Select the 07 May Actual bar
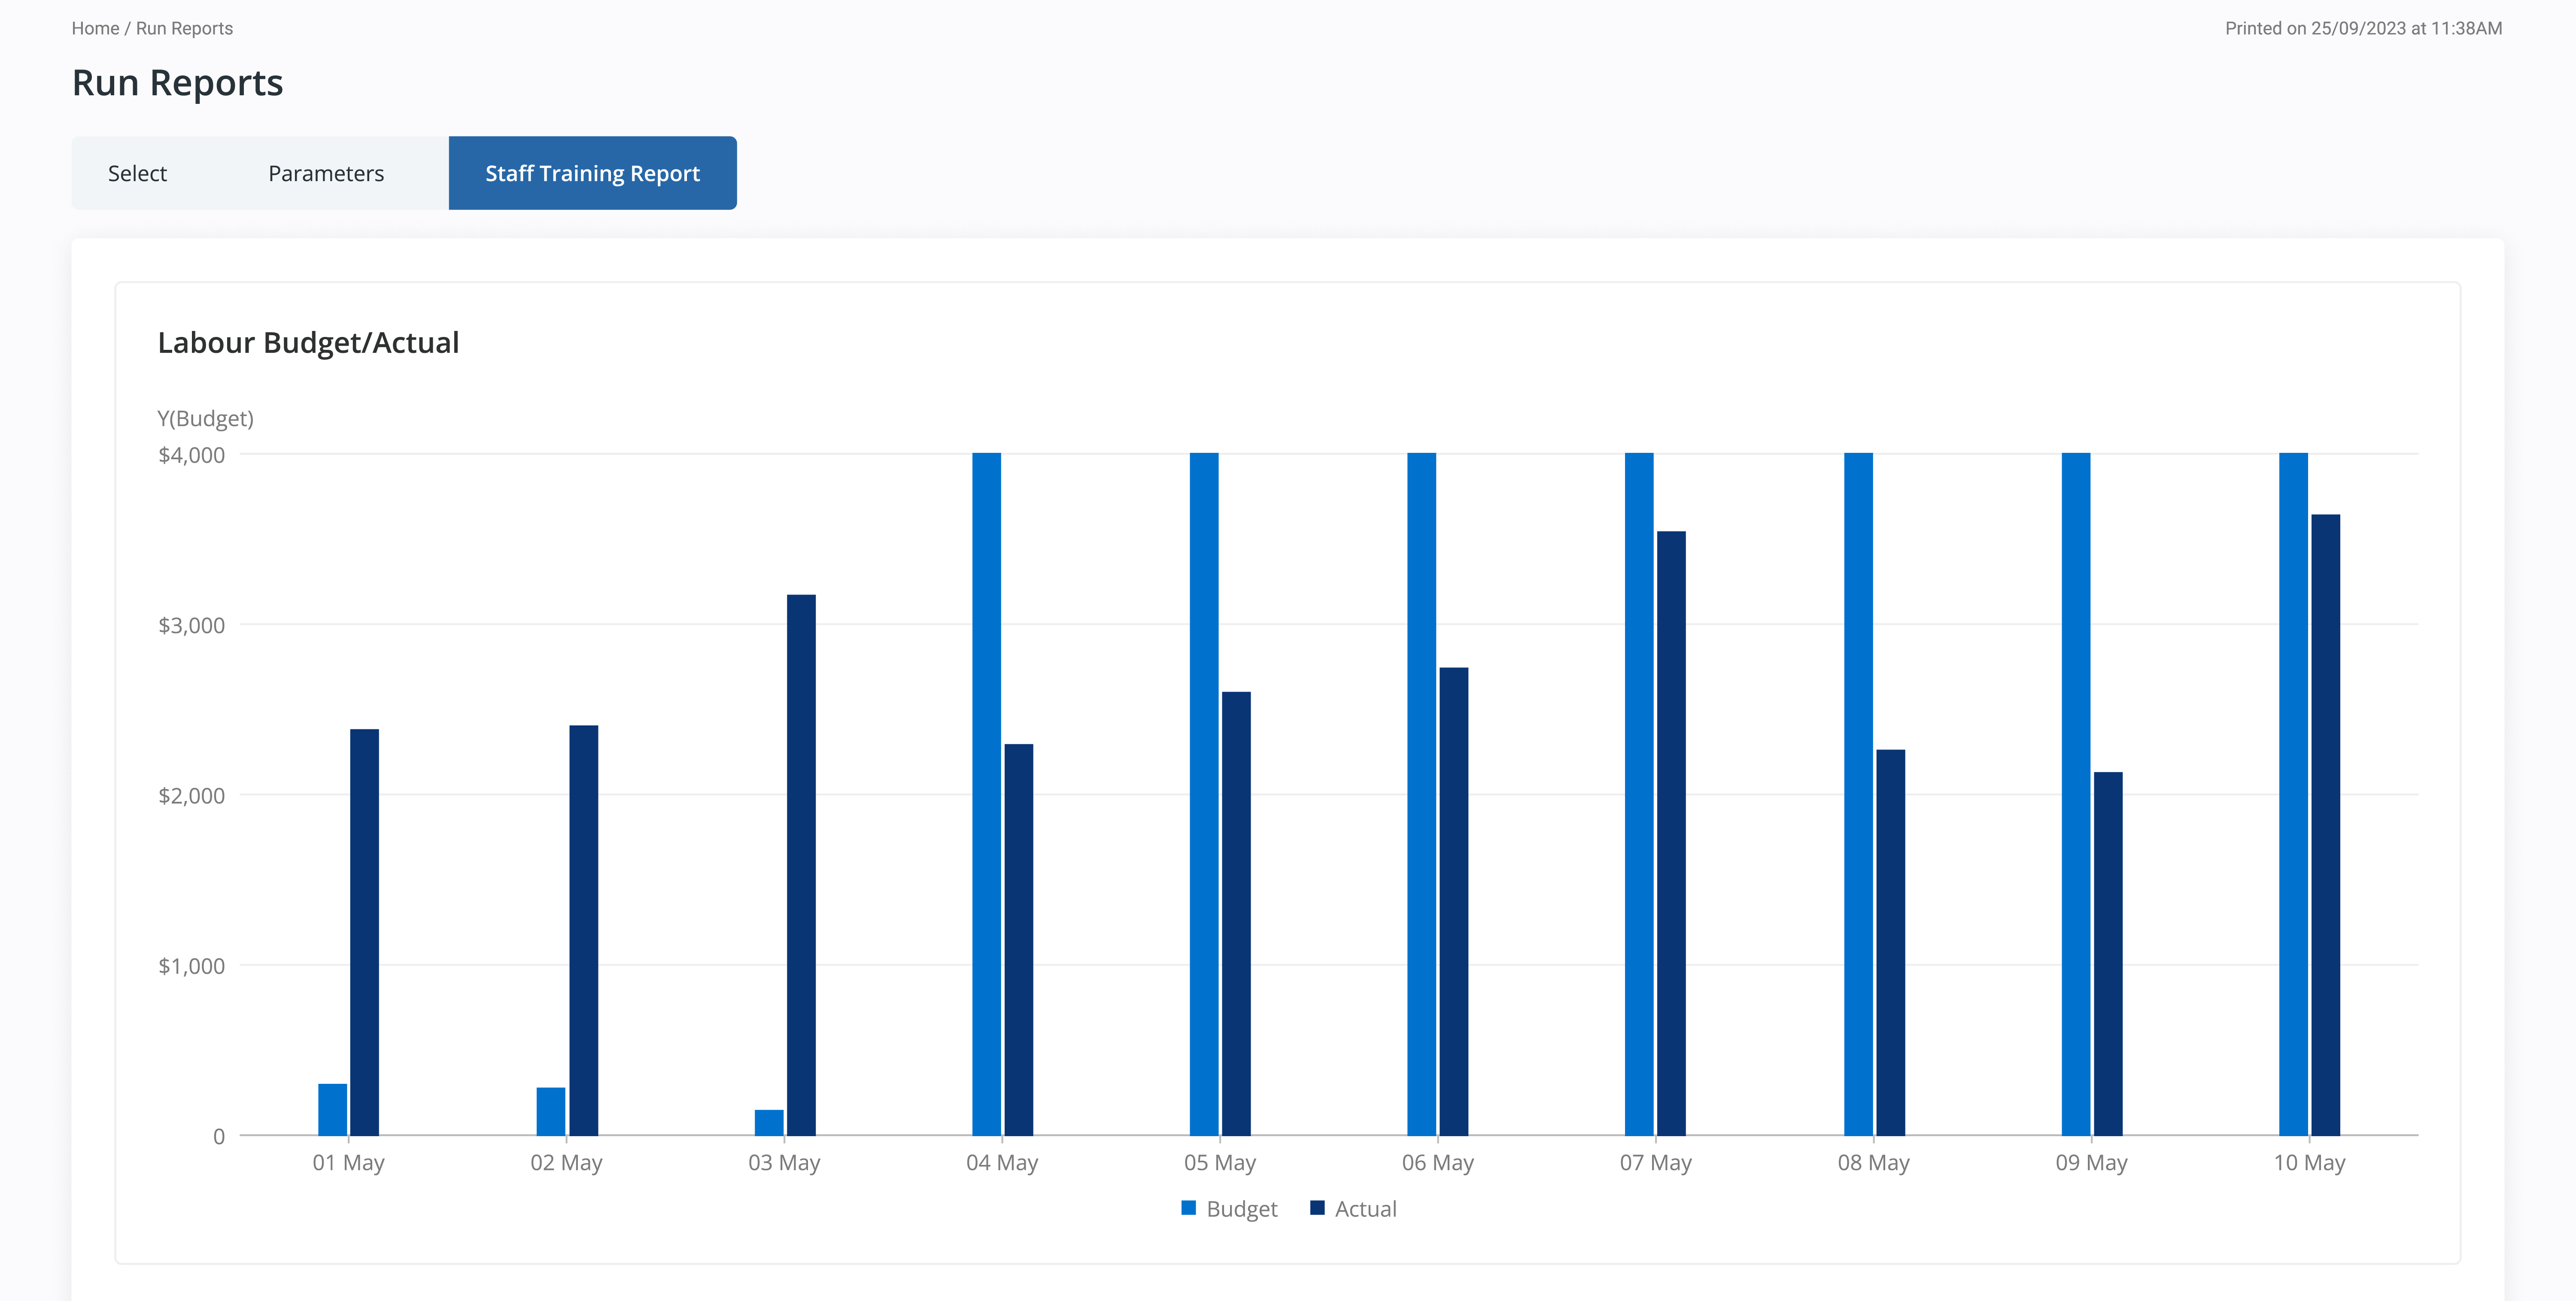2576x1301 pixels. 1671,833
